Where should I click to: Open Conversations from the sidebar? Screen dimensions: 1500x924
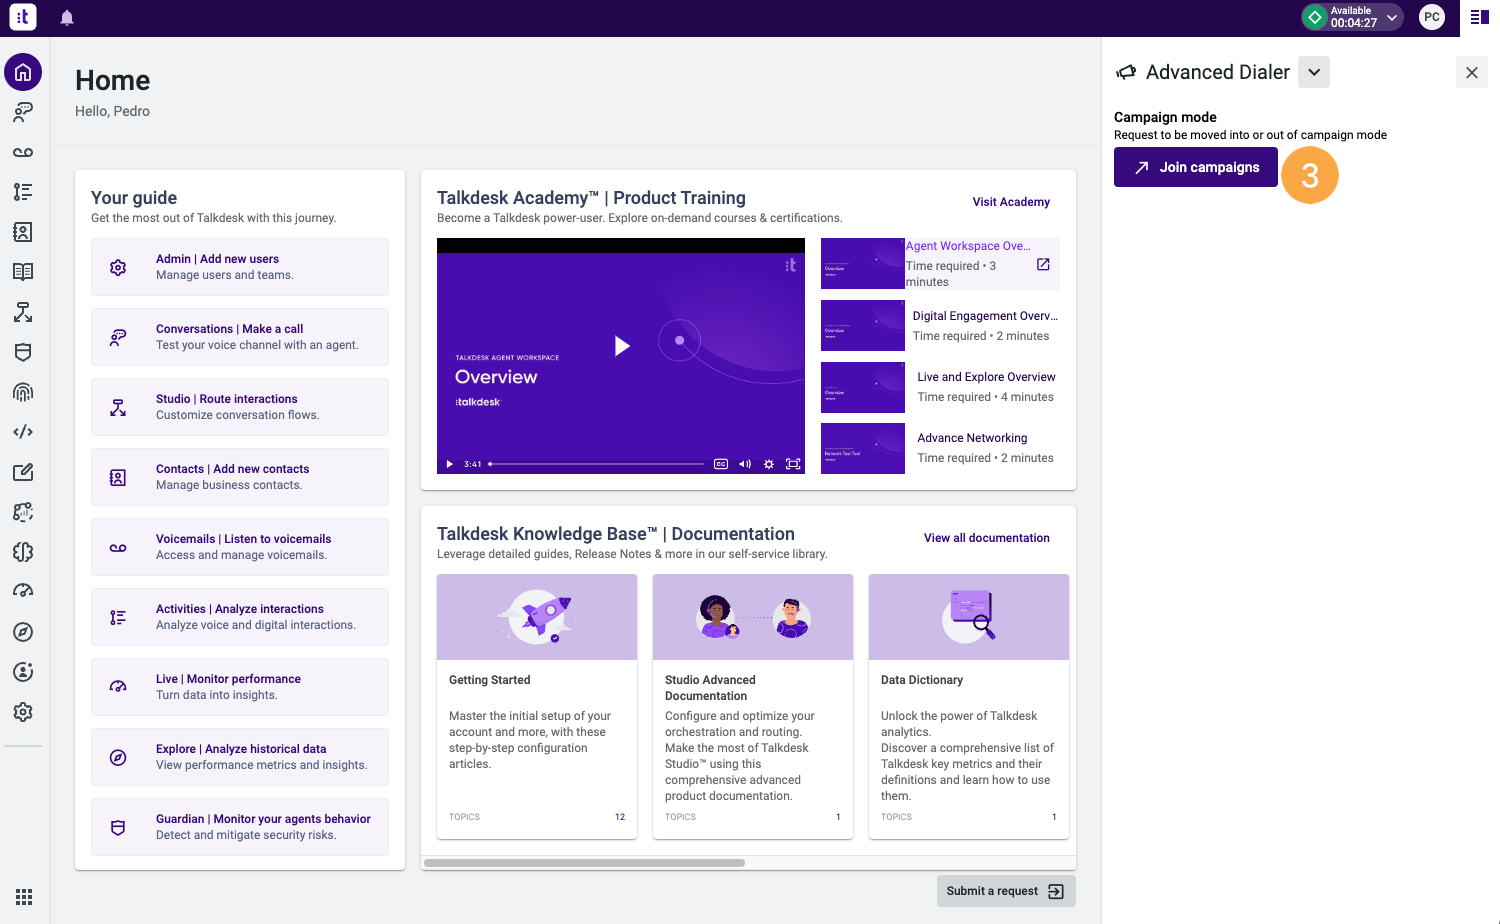coord(23,112)
